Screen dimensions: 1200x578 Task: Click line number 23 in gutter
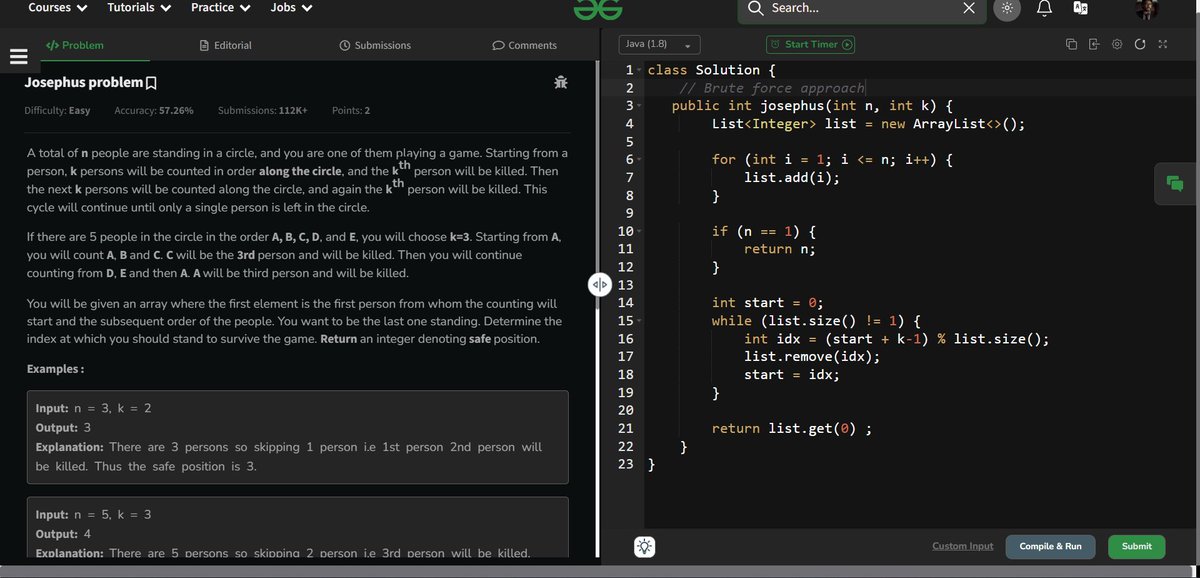(626, 465)
